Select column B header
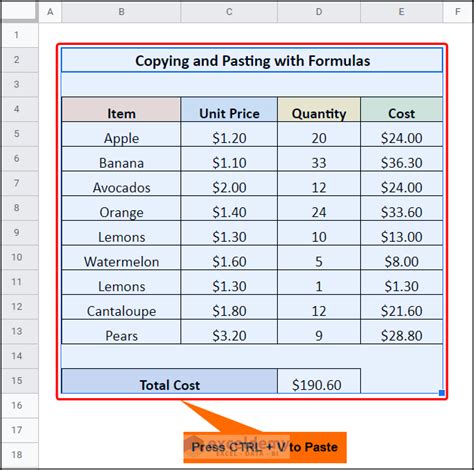Screen dimensions: 474x470 coord(121,12)
